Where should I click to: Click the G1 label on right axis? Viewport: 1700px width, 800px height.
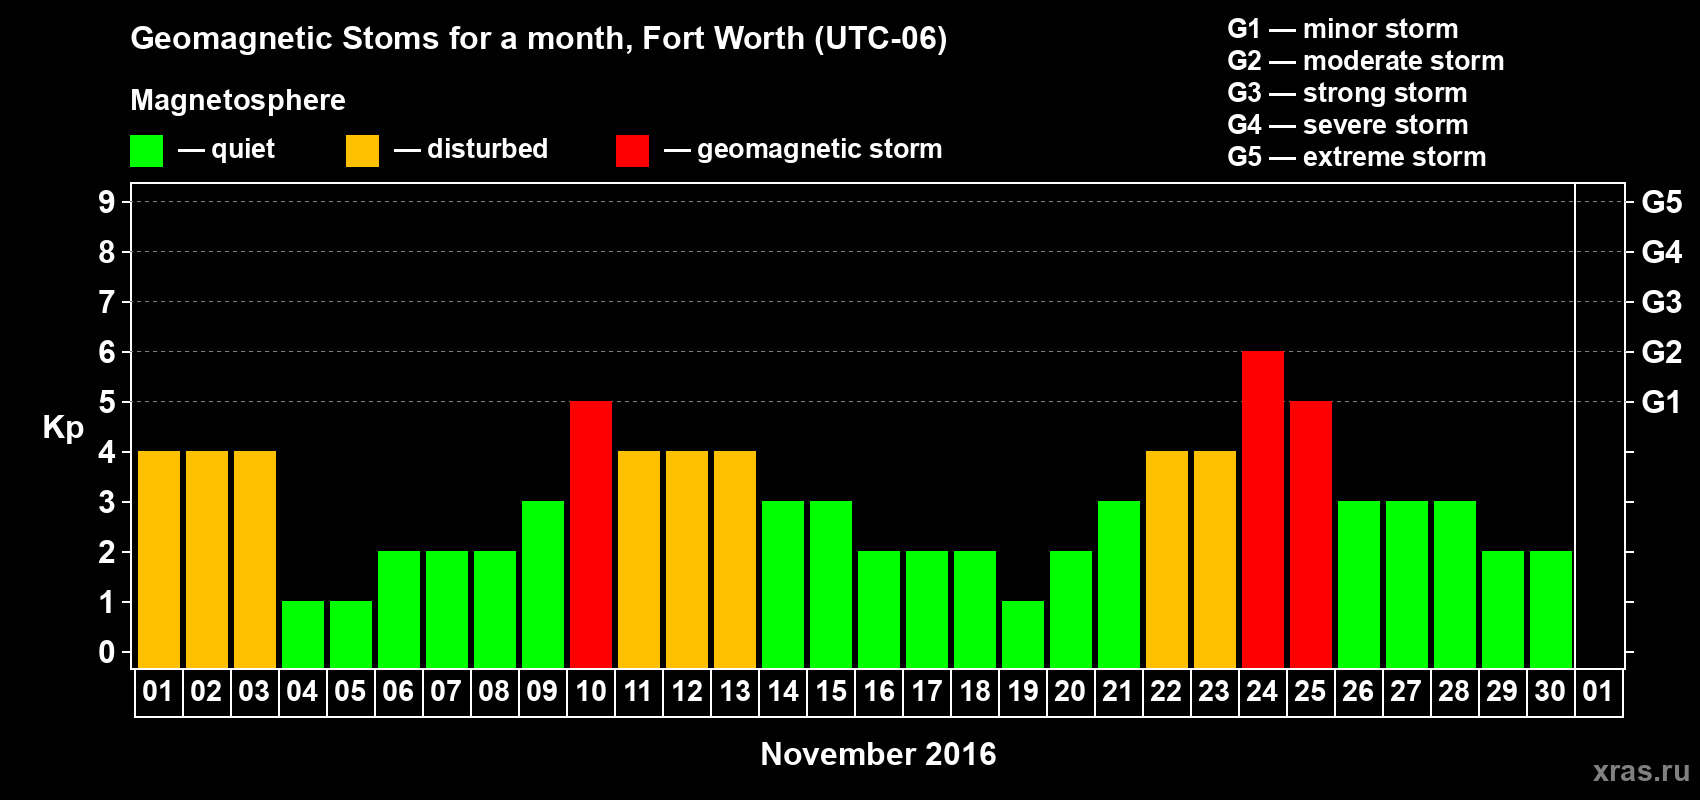[1662, 402]
